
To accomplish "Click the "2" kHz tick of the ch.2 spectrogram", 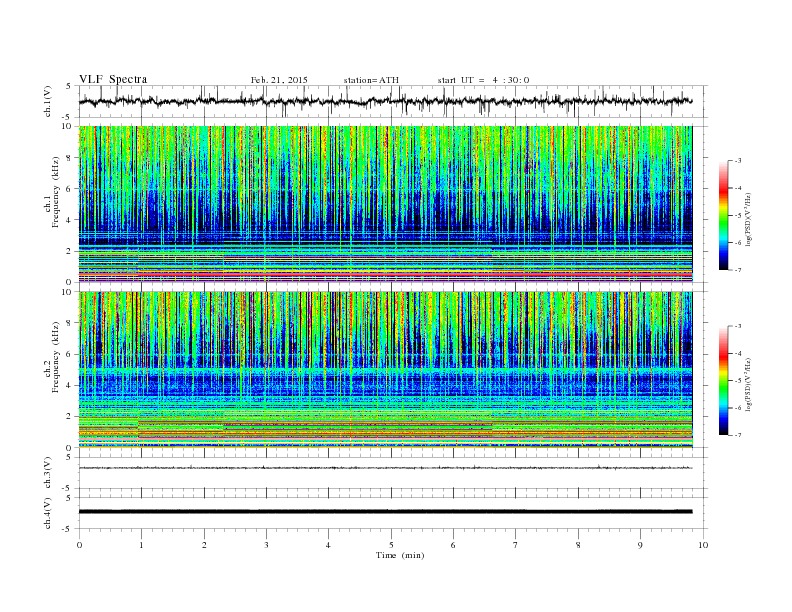I will pos(70,417).
